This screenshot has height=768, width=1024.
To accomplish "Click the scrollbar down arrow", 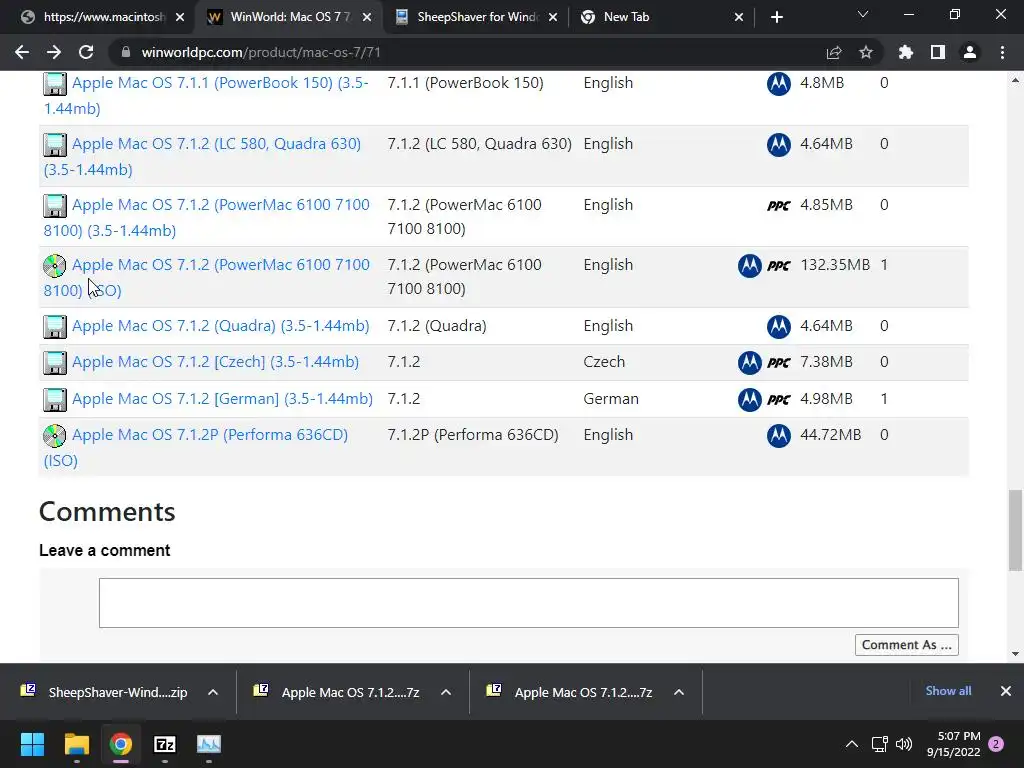I will point(1015,654).
